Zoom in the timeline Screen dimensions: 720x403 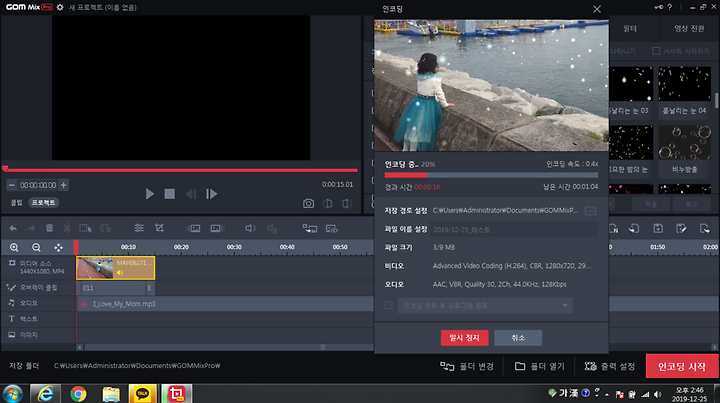pyautogui.click(x=14, y=247)
